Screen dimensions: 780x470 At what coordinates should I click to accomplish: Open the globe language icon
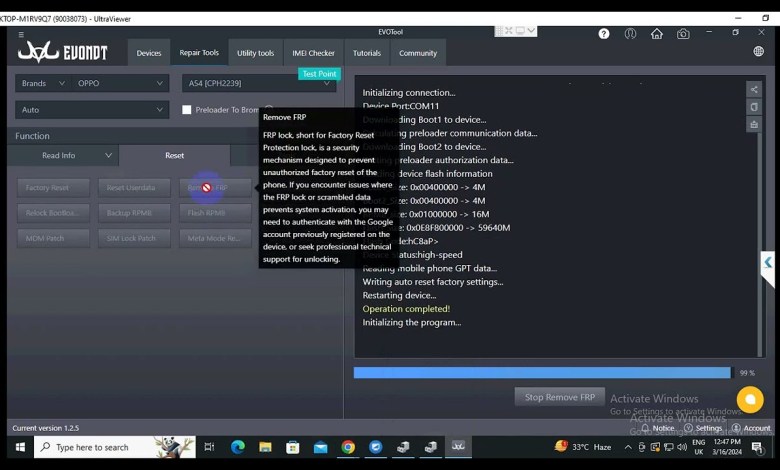759,52
